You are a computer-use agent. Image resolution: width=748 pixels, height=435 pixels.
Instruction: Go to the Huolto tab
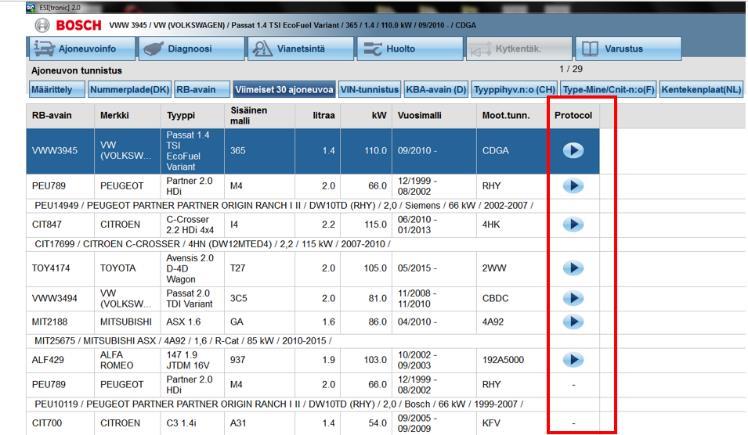pos(410,49)
